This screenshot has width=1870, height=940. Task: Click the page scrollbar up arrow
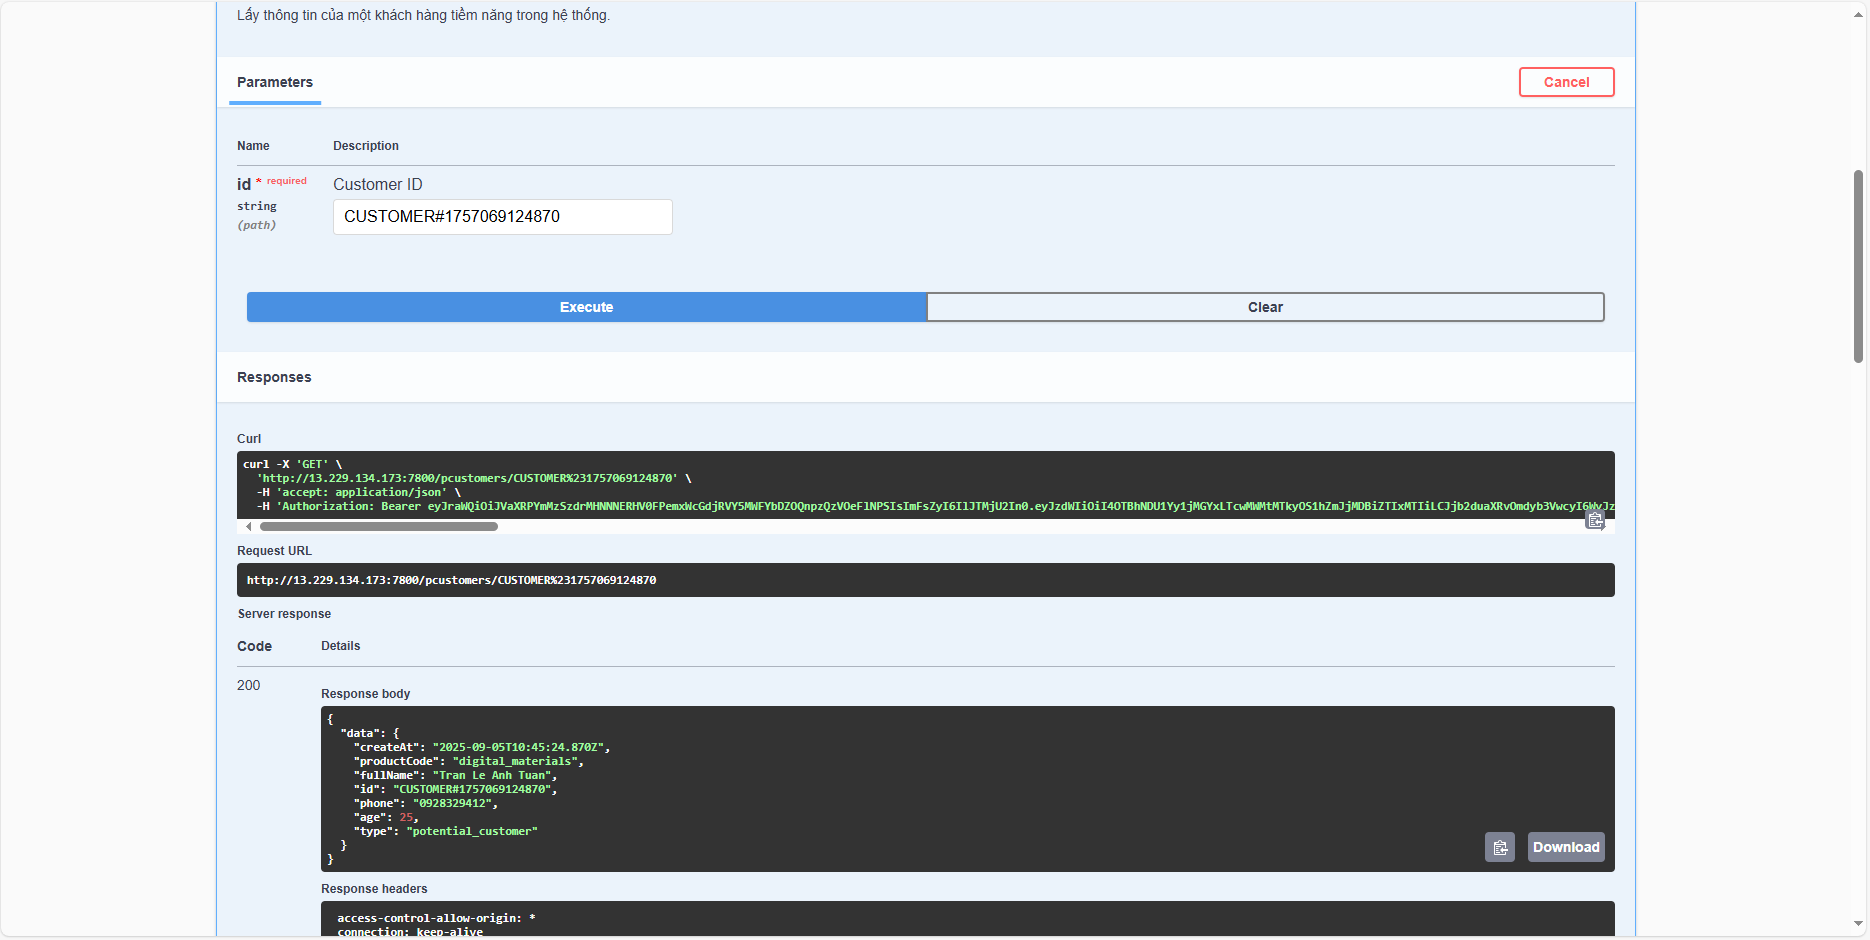point(1858,14)
